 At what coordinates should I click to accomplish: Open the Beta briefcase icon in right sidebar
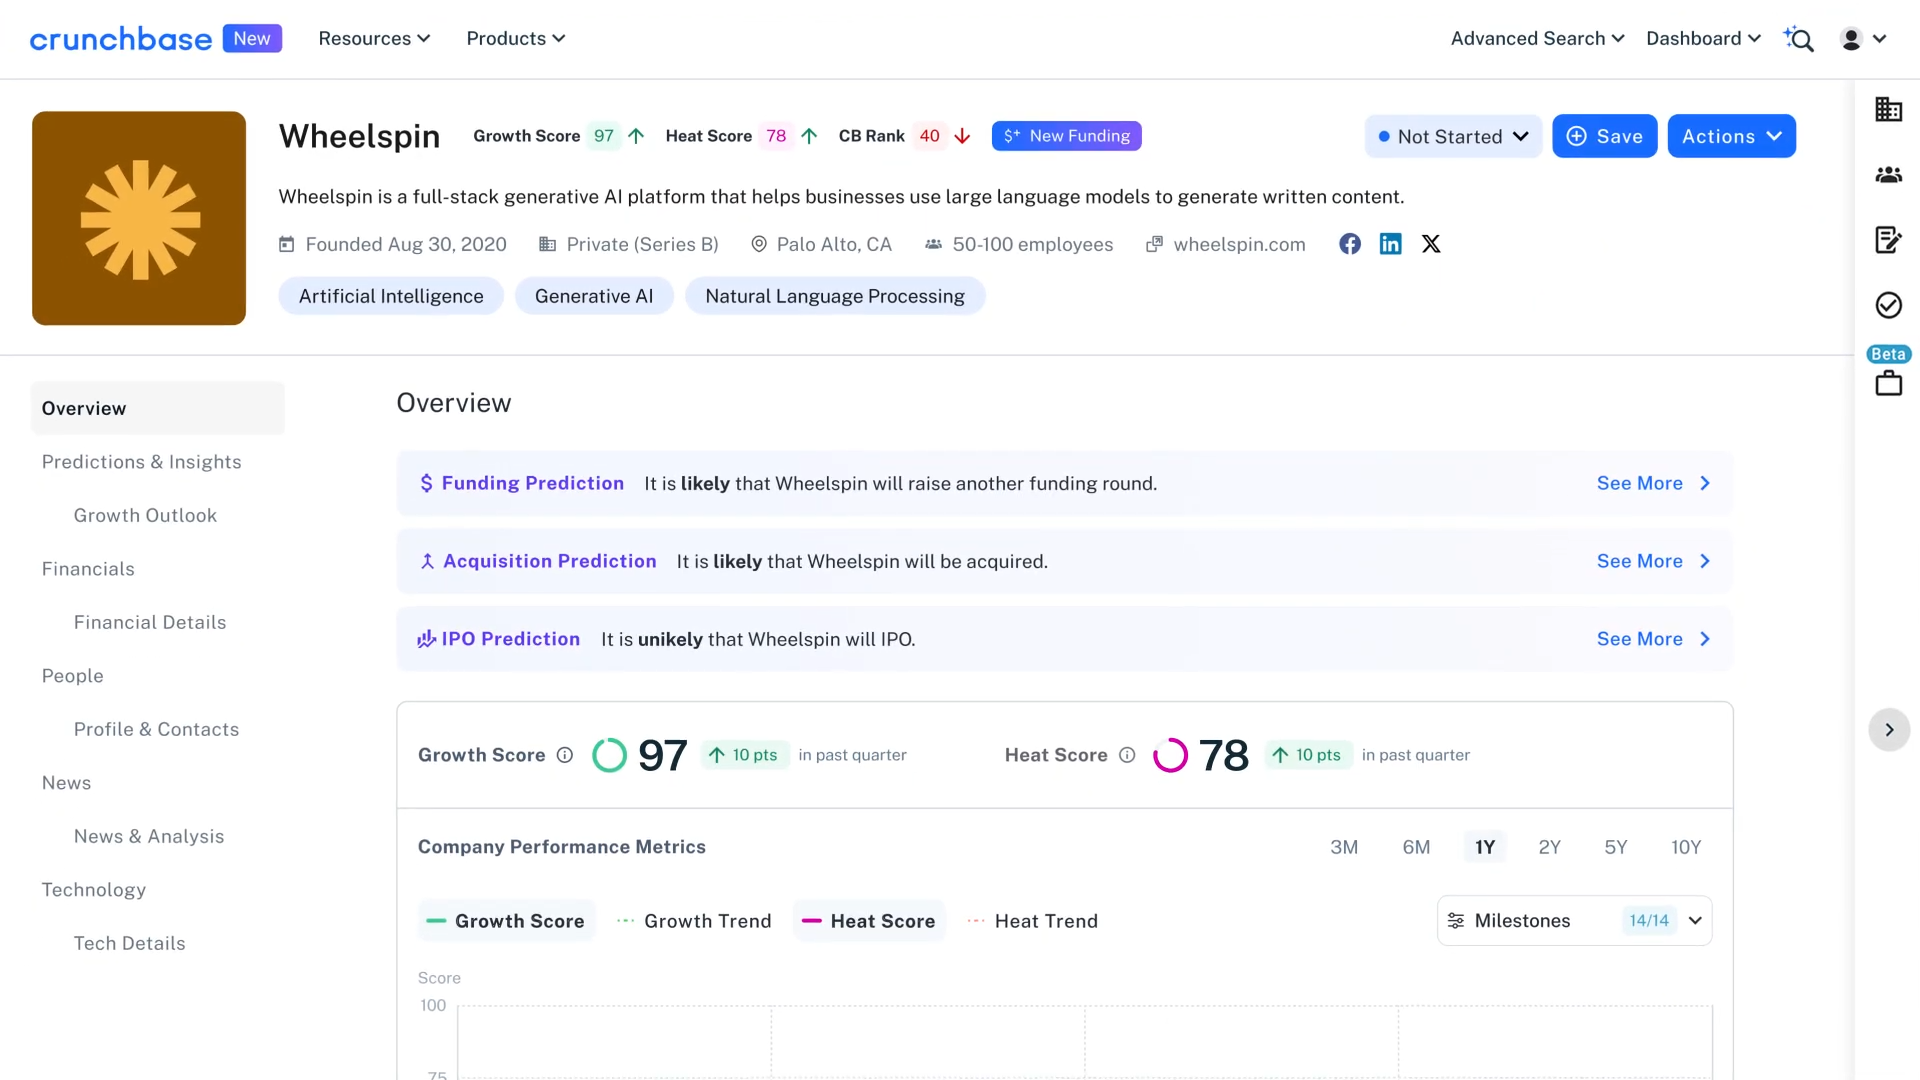click(x=1888, y=383)
